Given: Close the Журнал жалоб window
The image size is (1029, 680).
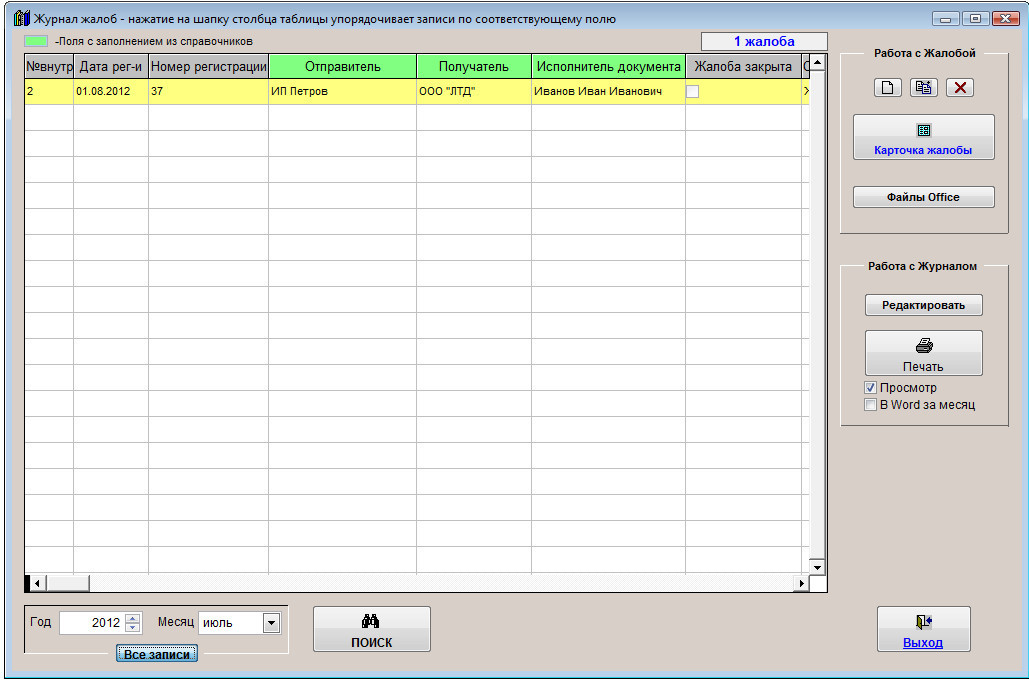Looking at the screenshot, I should click(1005, 19).
